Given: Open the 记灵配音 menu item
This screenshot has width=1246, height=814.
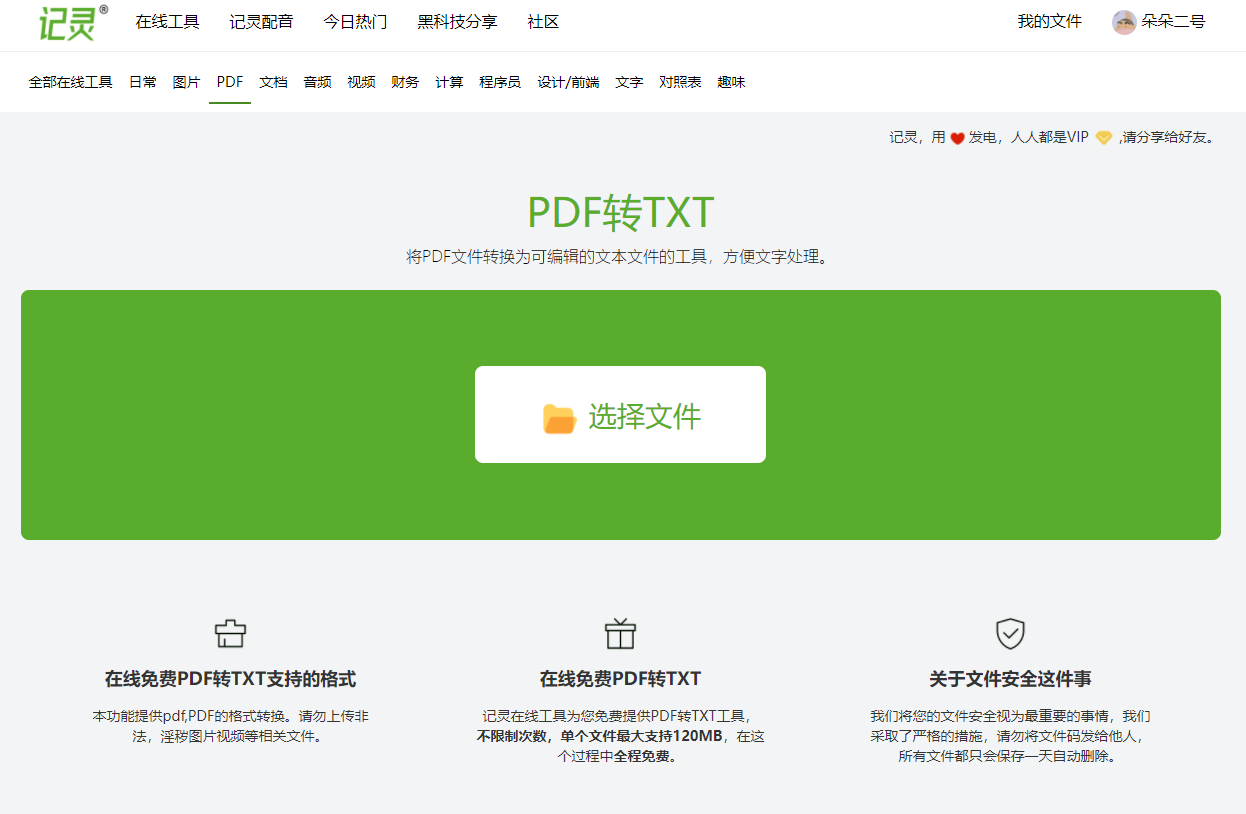Looking at the screenshot, I should click(262, 21).
